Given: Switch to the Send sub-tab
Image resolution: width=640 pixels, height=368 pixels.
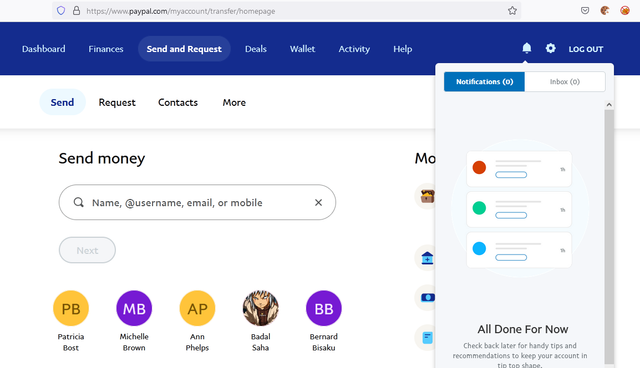Looking at the screenshot, I should 62,102.
